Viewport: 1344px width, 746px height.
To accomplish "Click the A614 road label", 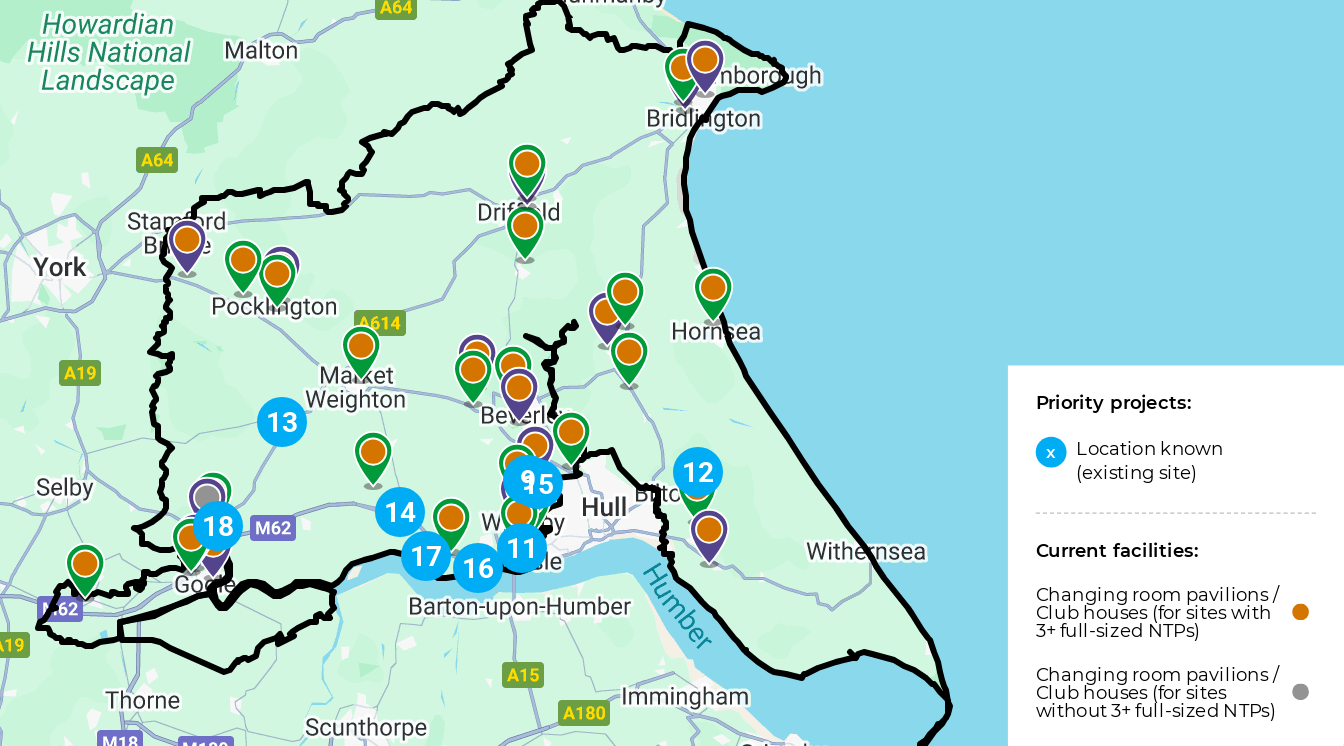I will [379, 323].
